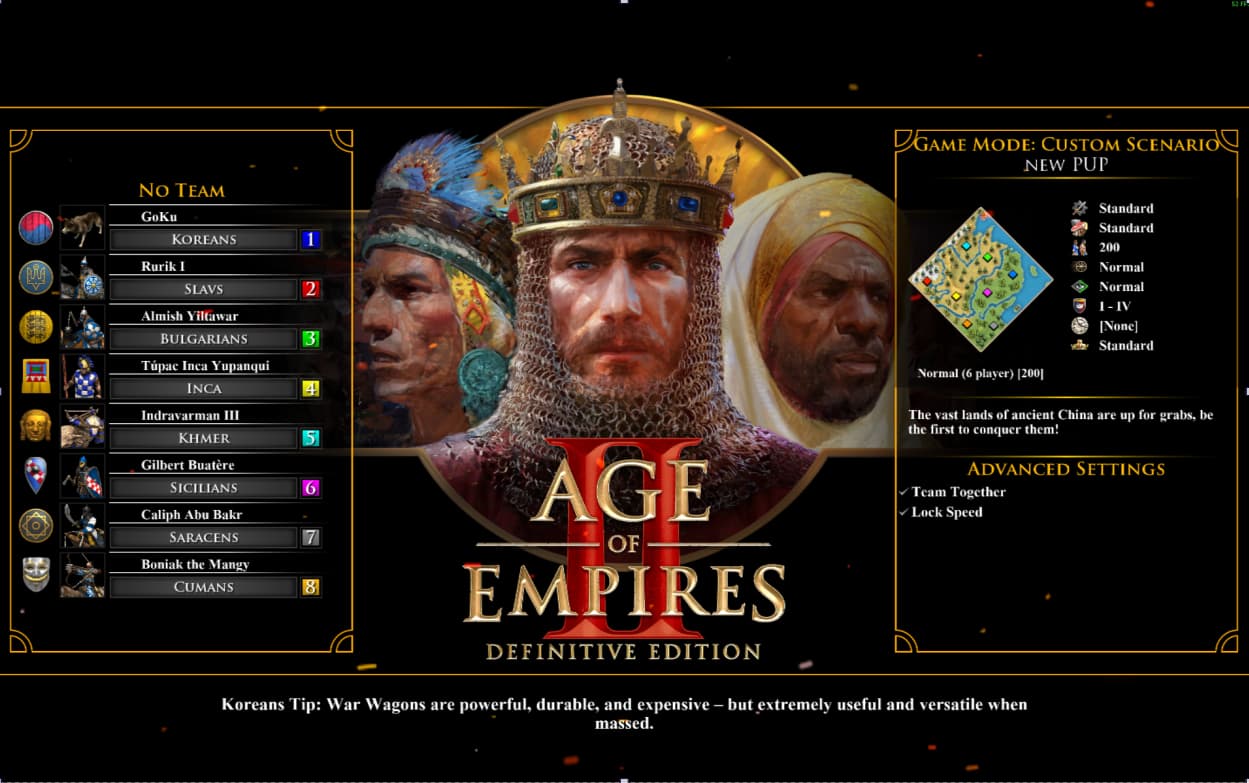Image resolution: width=1249 pixels, height=783 pixels.
Task: Click the Saracens round emblem icon
Action: pyautogui.click(x=36, y=525)
